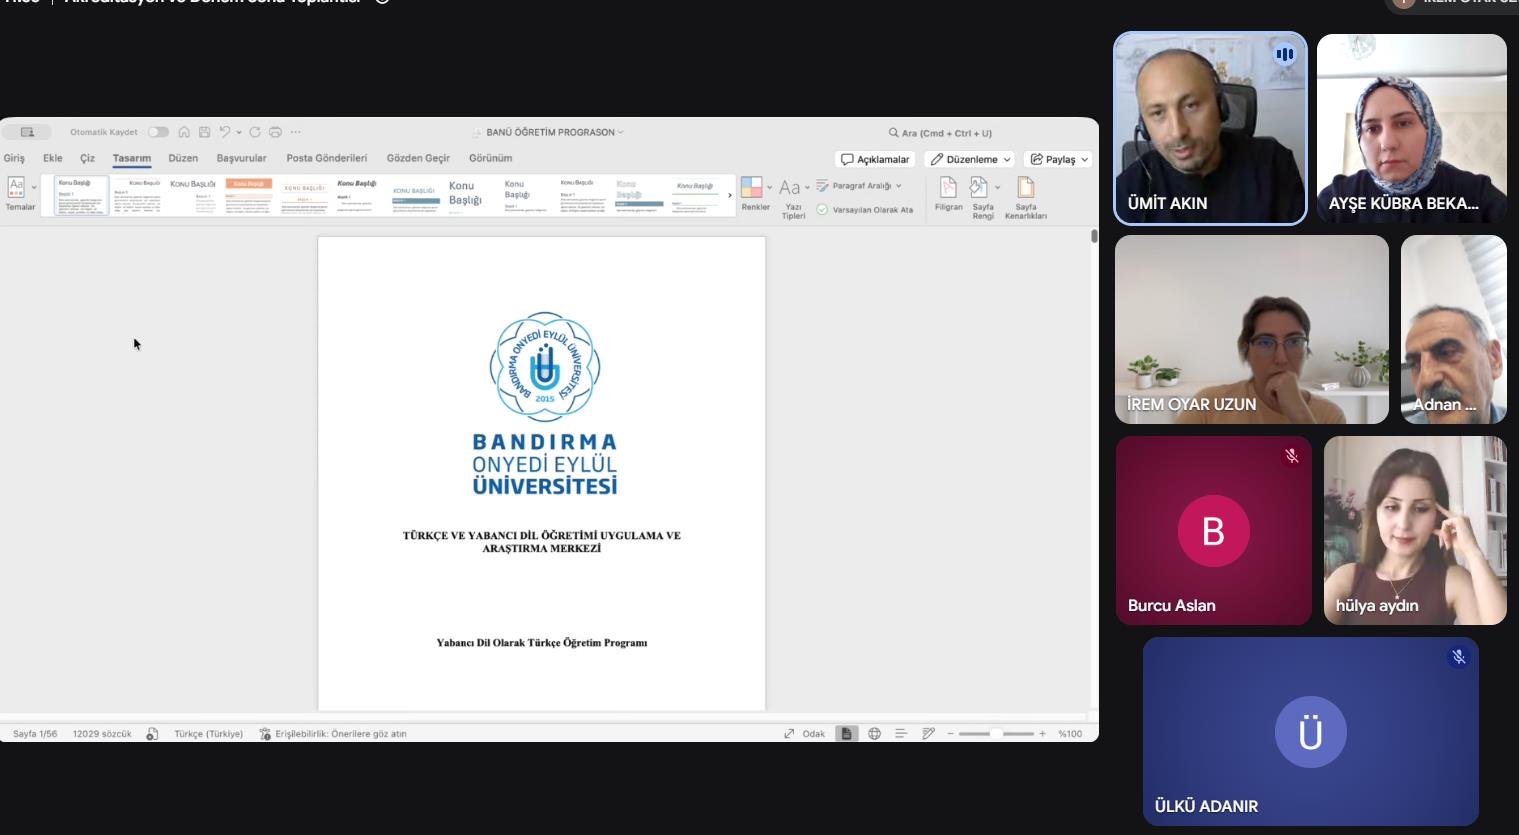Open the more options ellipsis in the title bar

click(295, 132)
